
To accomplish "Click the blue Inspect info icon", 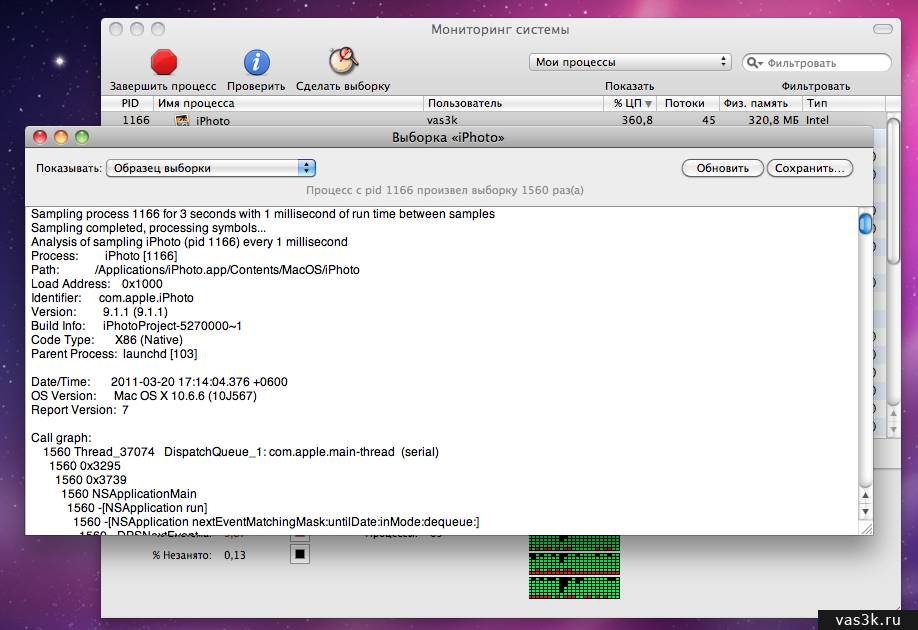I will 256,63.
